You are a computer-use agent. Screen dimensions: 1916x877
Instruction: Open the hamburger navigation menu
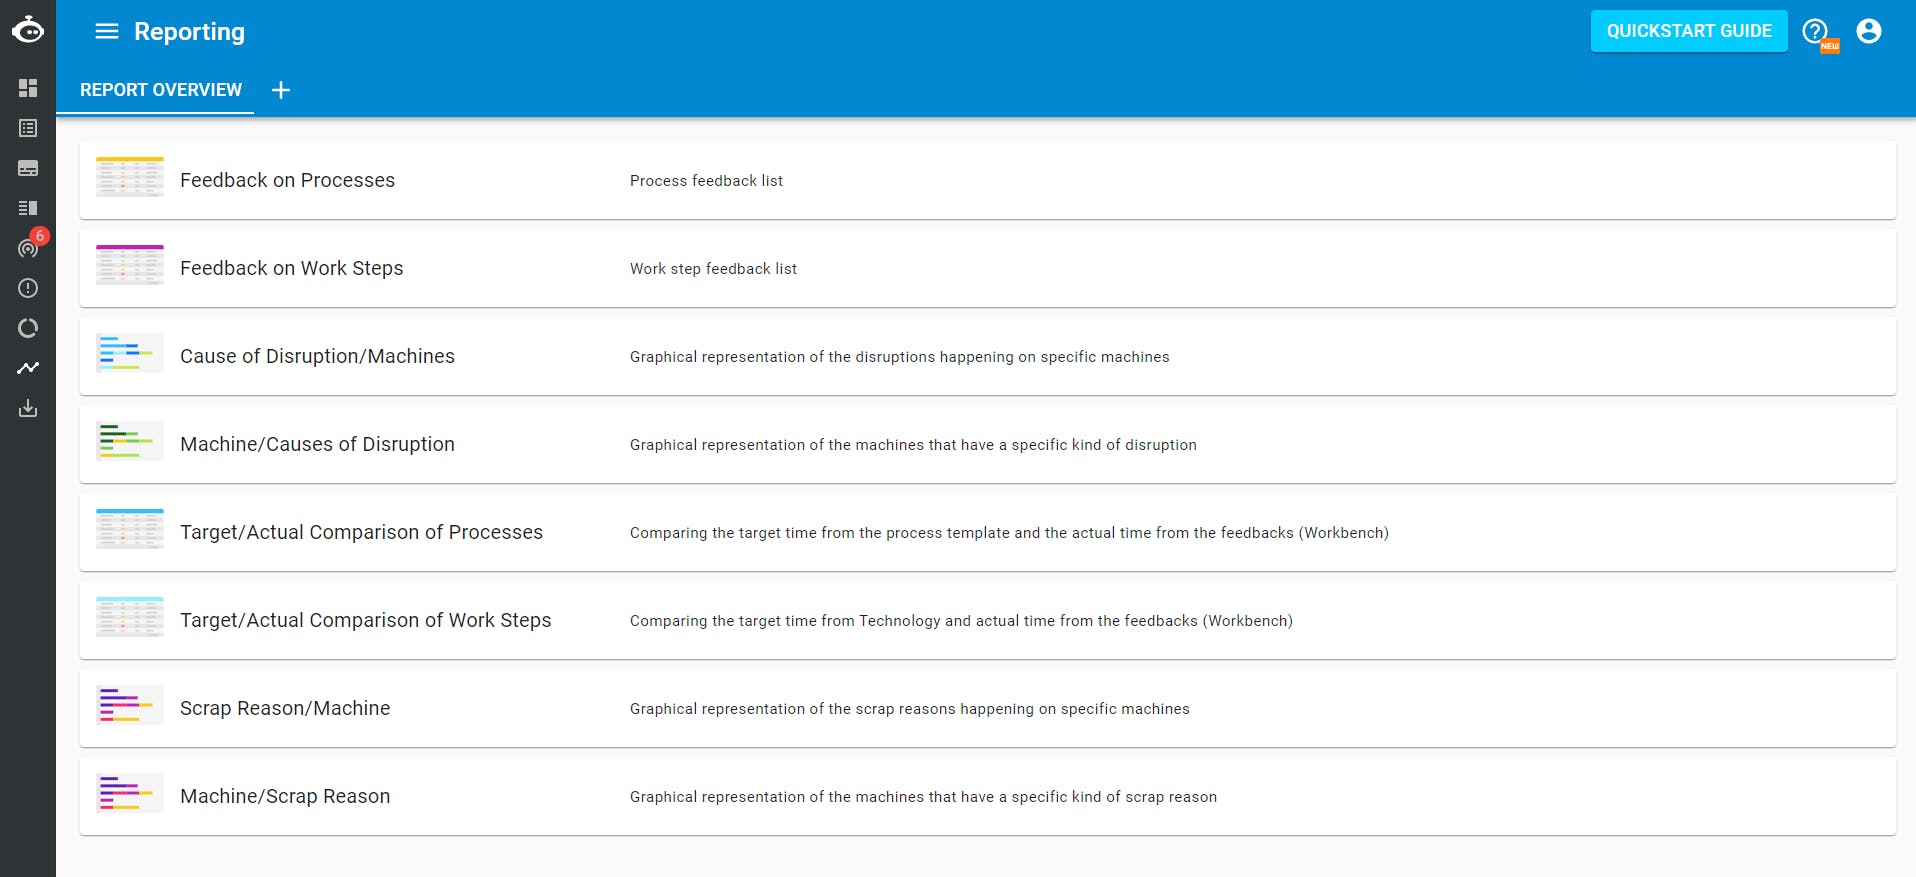(x=106, y=32)
